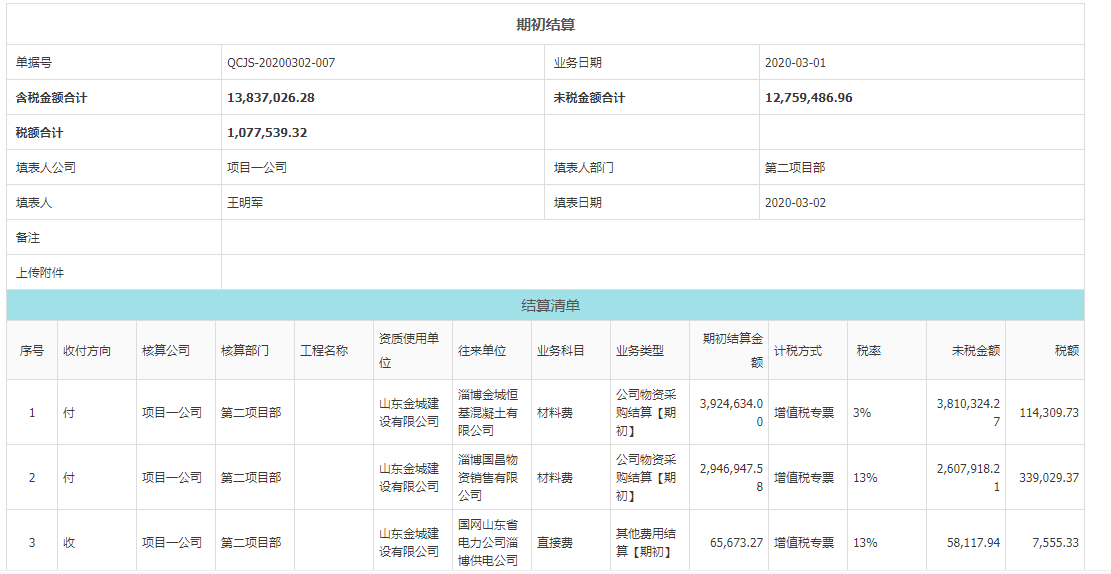The height and width of the screenshot is (574, 1111).
Task: Click the 业务日期 field label
Action: (577, 62)
